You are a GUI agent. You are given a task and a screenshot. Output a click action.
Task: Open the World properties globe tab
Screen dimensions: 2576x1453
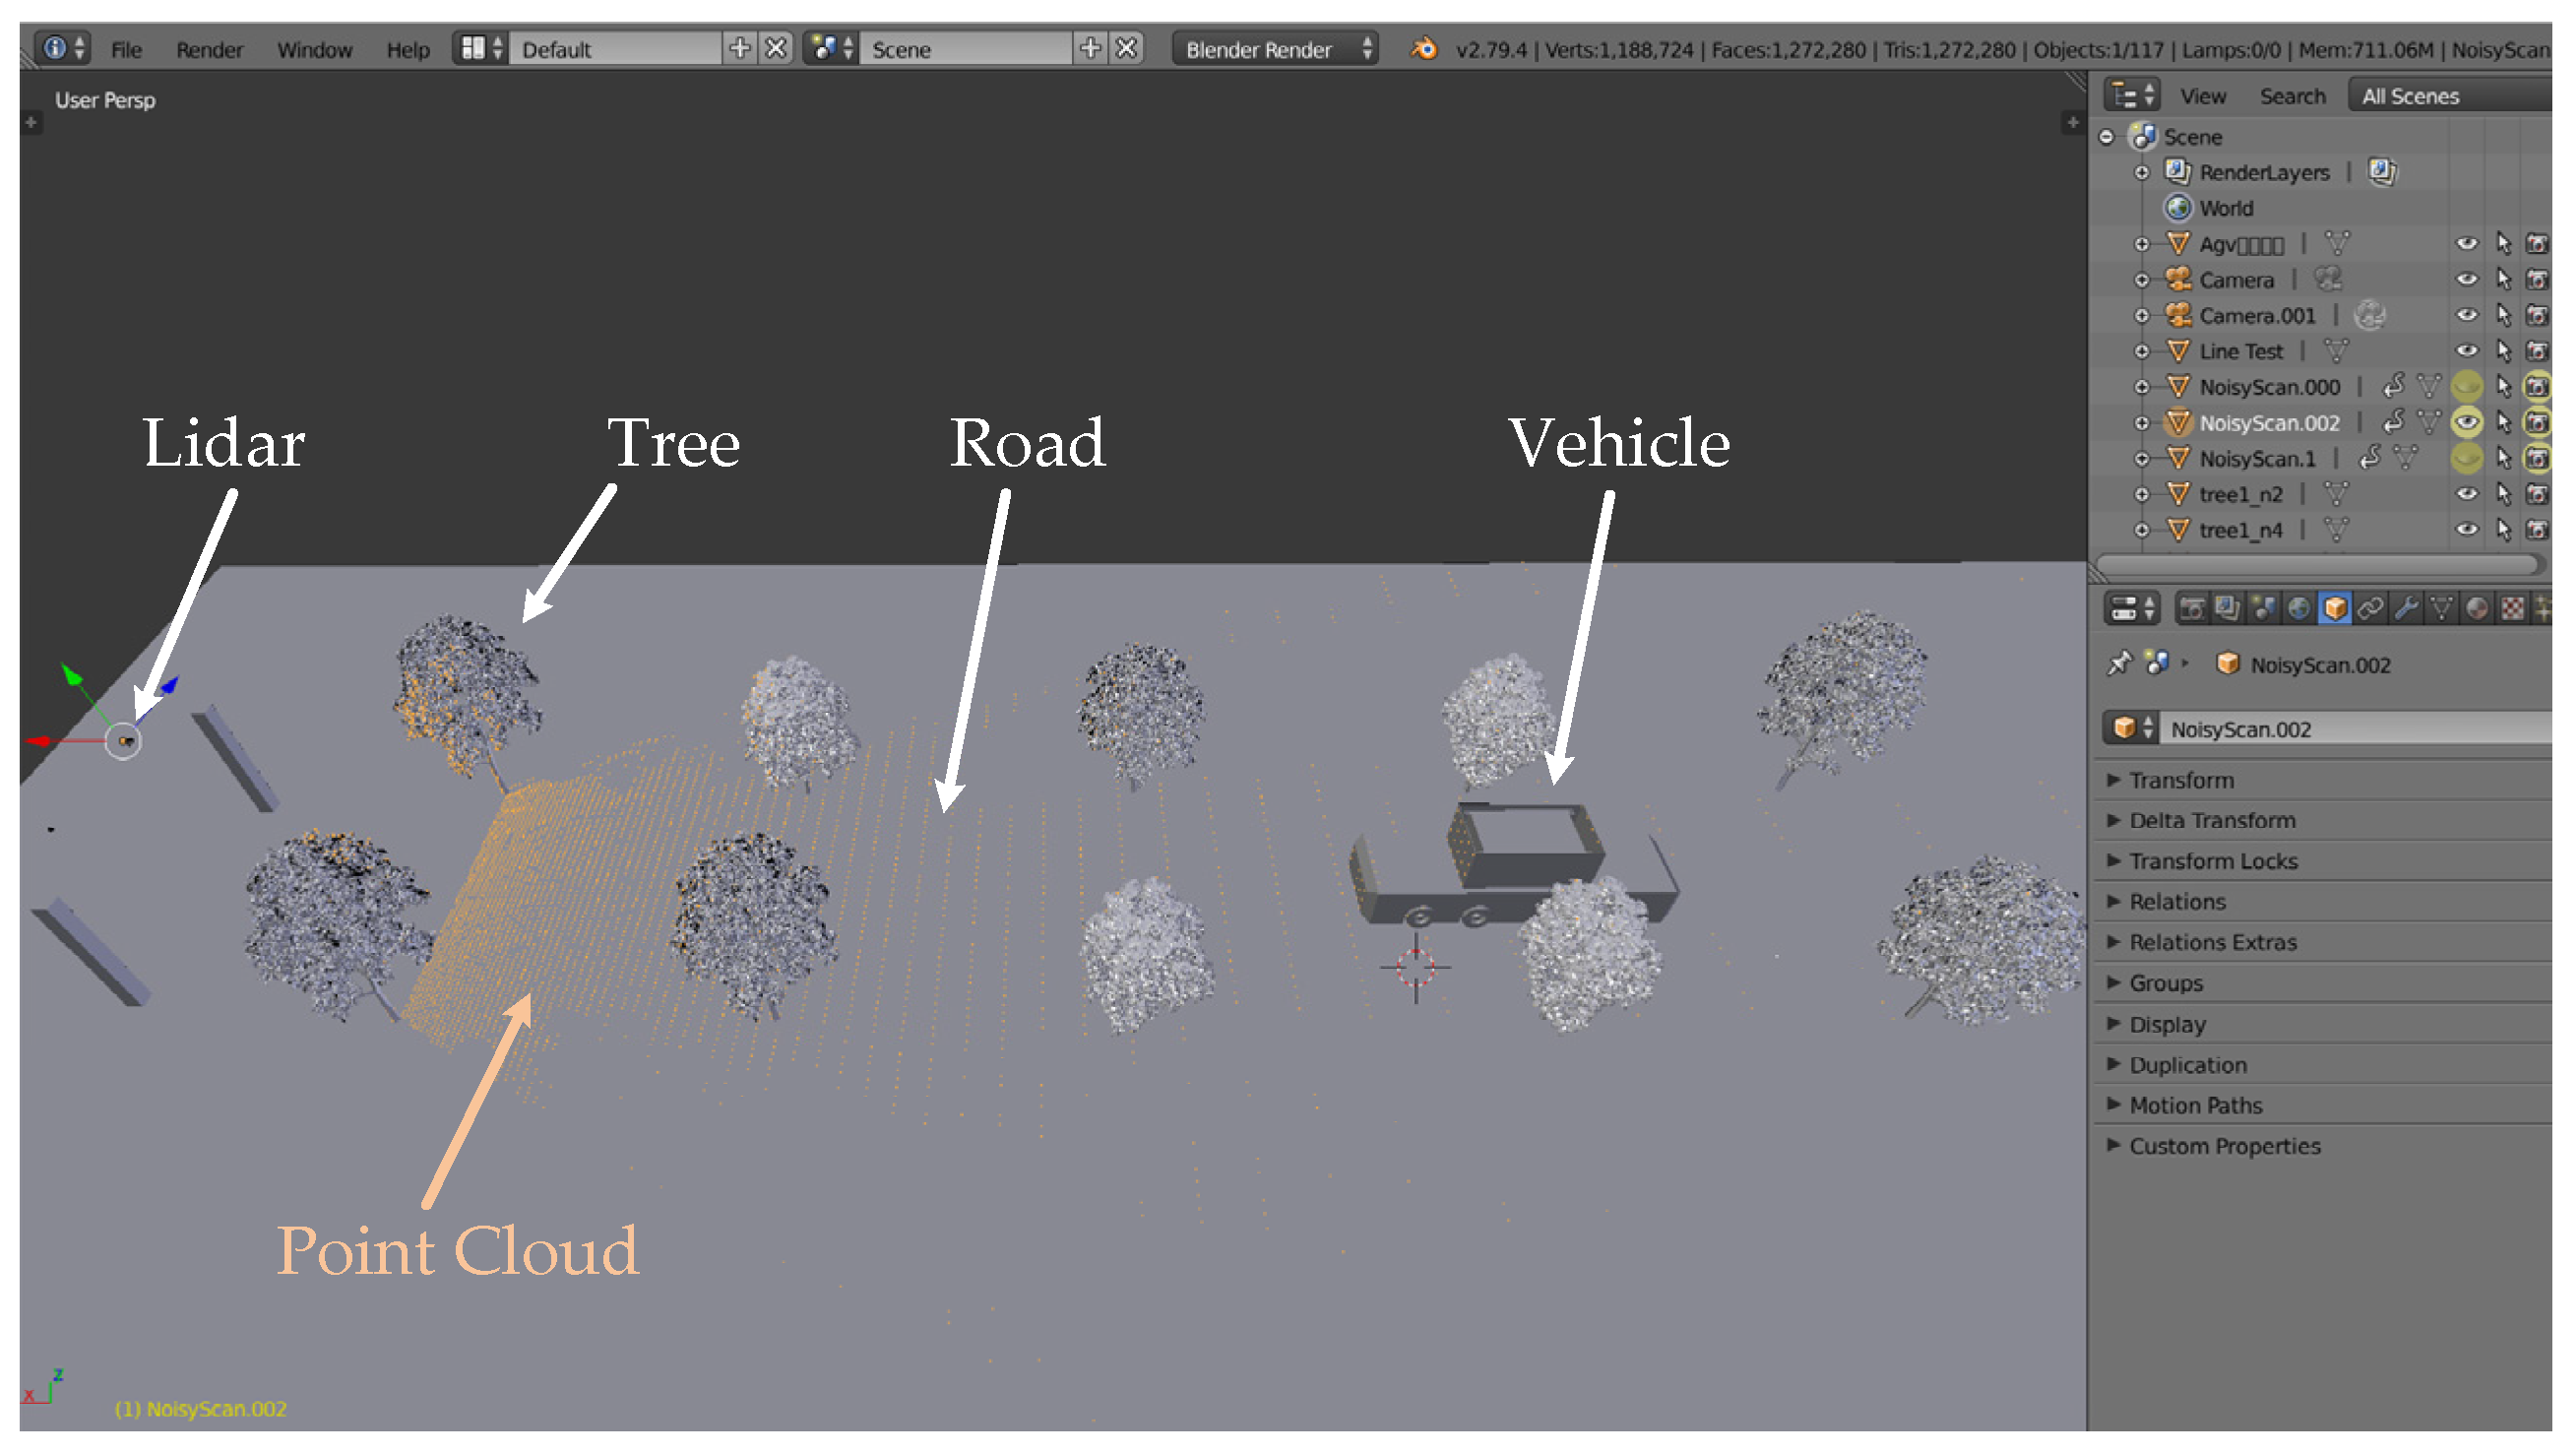[x=2298, y=609]
